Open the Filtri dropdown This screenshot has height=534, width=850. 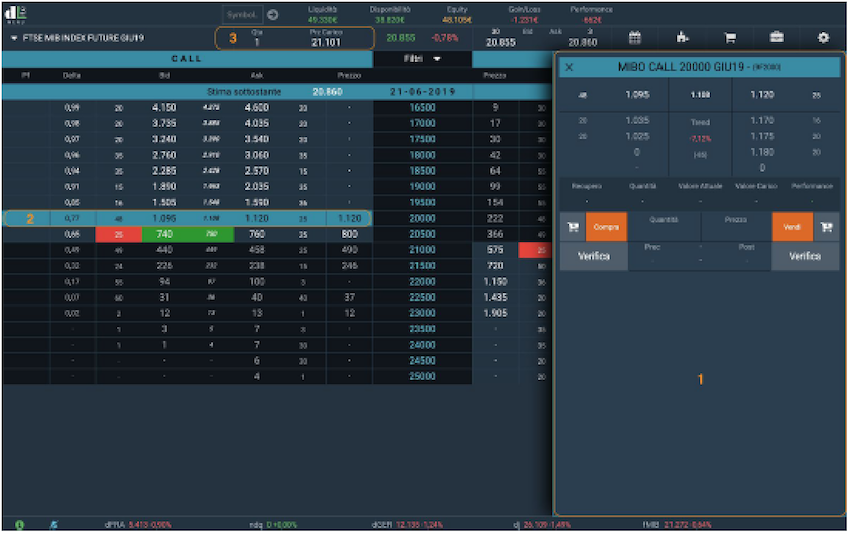[422, 59]
